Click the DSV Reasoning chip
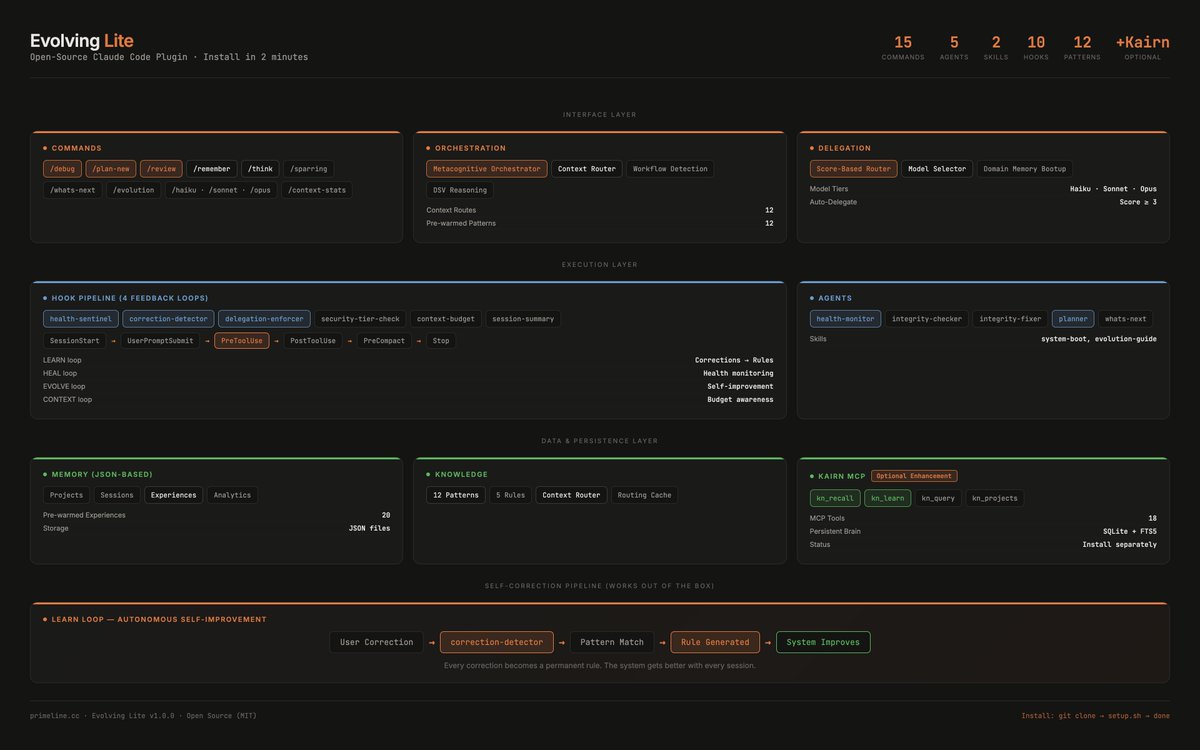 coord(460,190)
